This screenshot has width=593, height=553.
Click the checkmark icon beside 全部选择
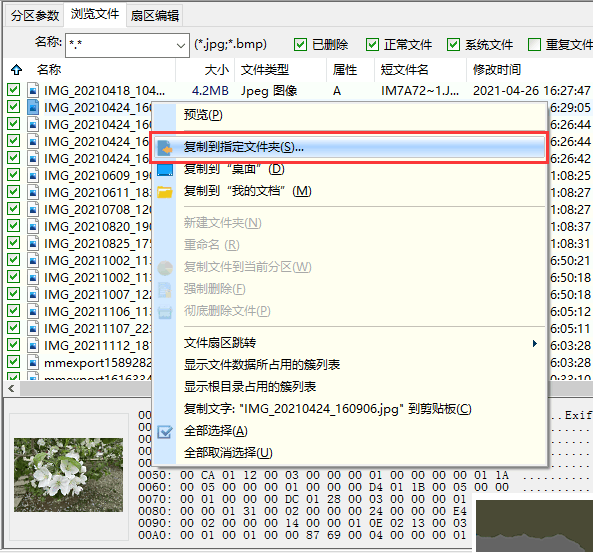click(x=165, y=432)
